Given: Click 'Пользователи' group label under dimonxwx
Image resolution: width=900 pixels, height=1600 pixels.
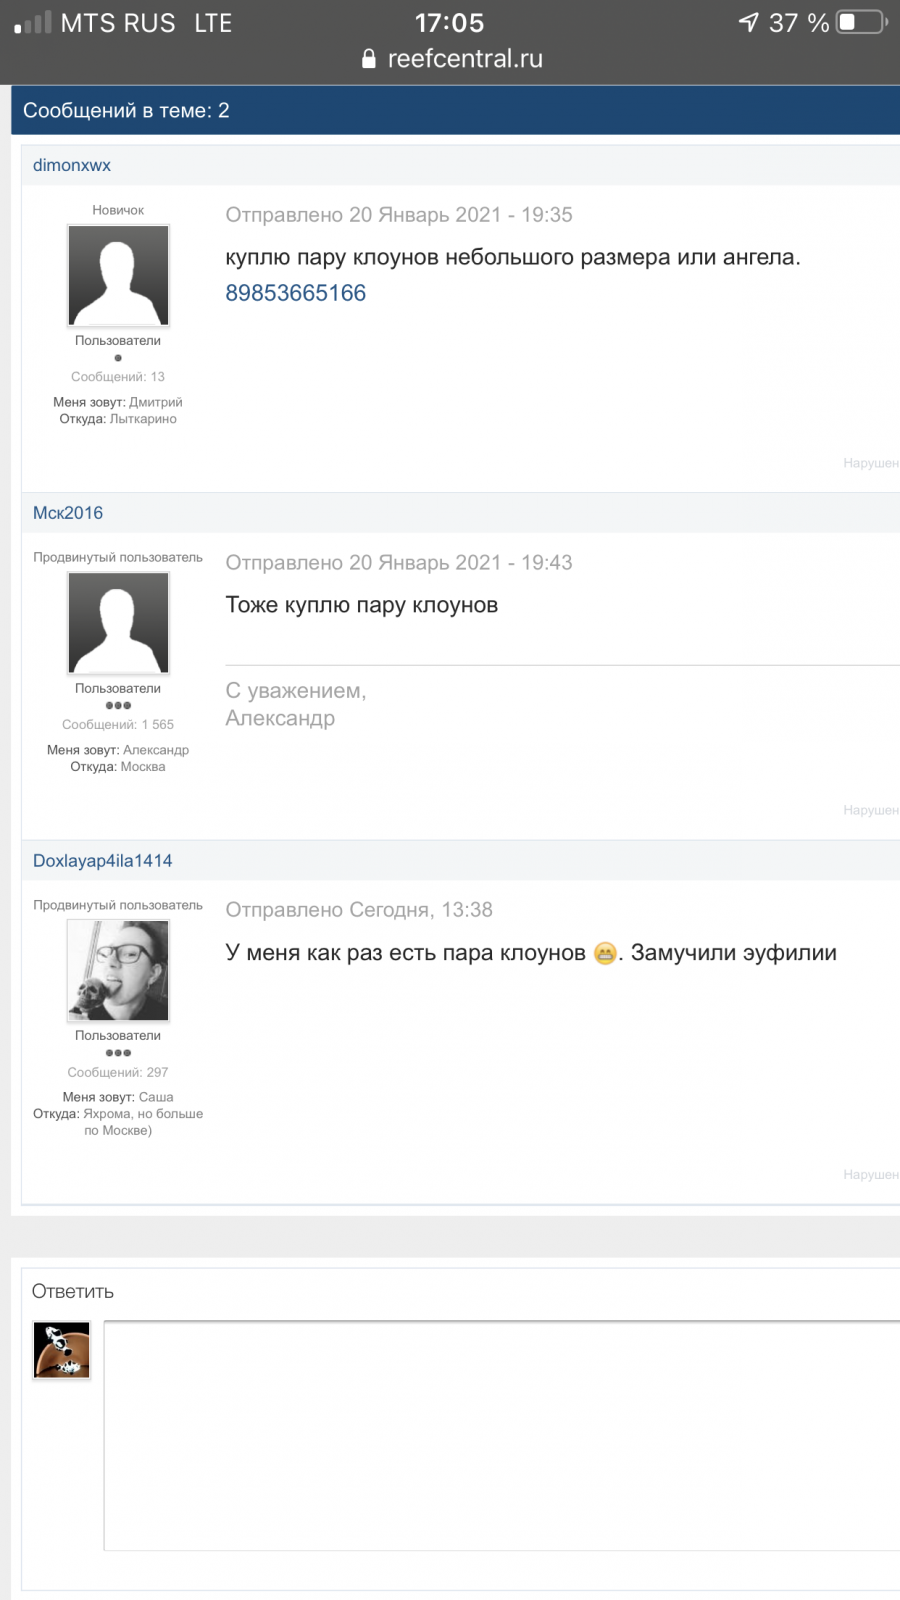Looking at the screenshot, I should pos(118,341).
